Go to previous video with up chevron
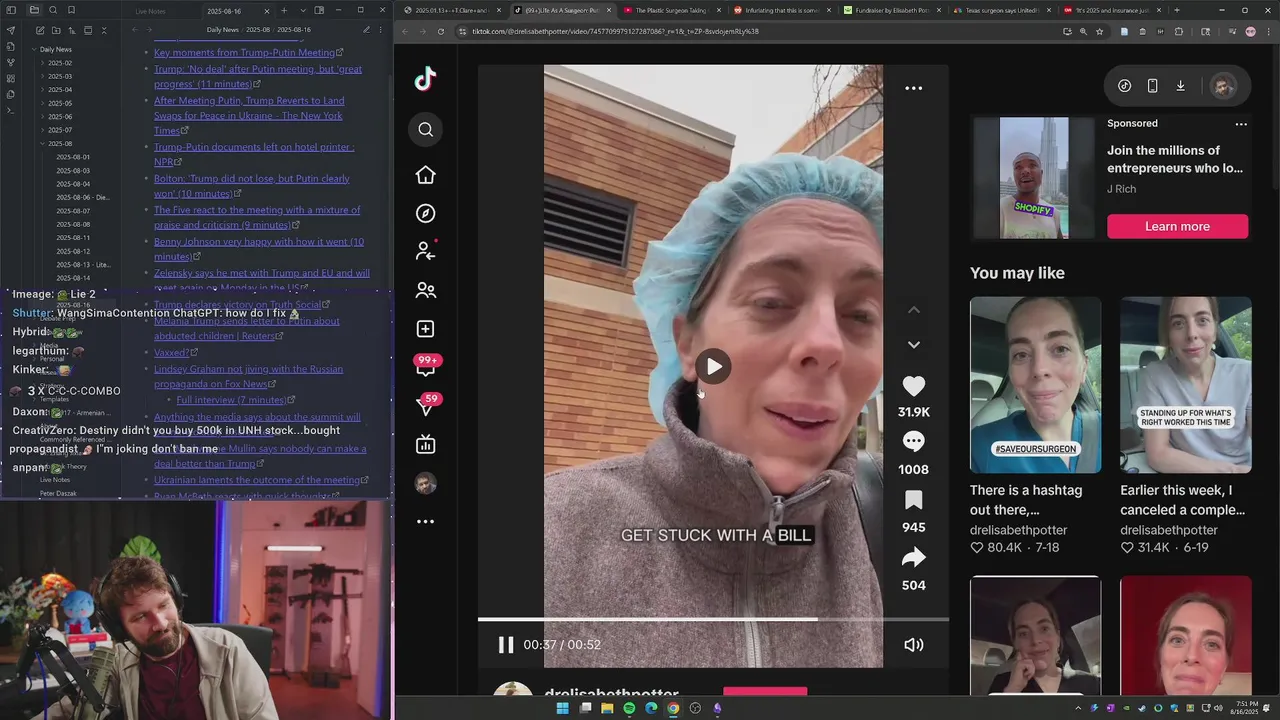This screenshot has width=1280, height=720. pos(913,310)
